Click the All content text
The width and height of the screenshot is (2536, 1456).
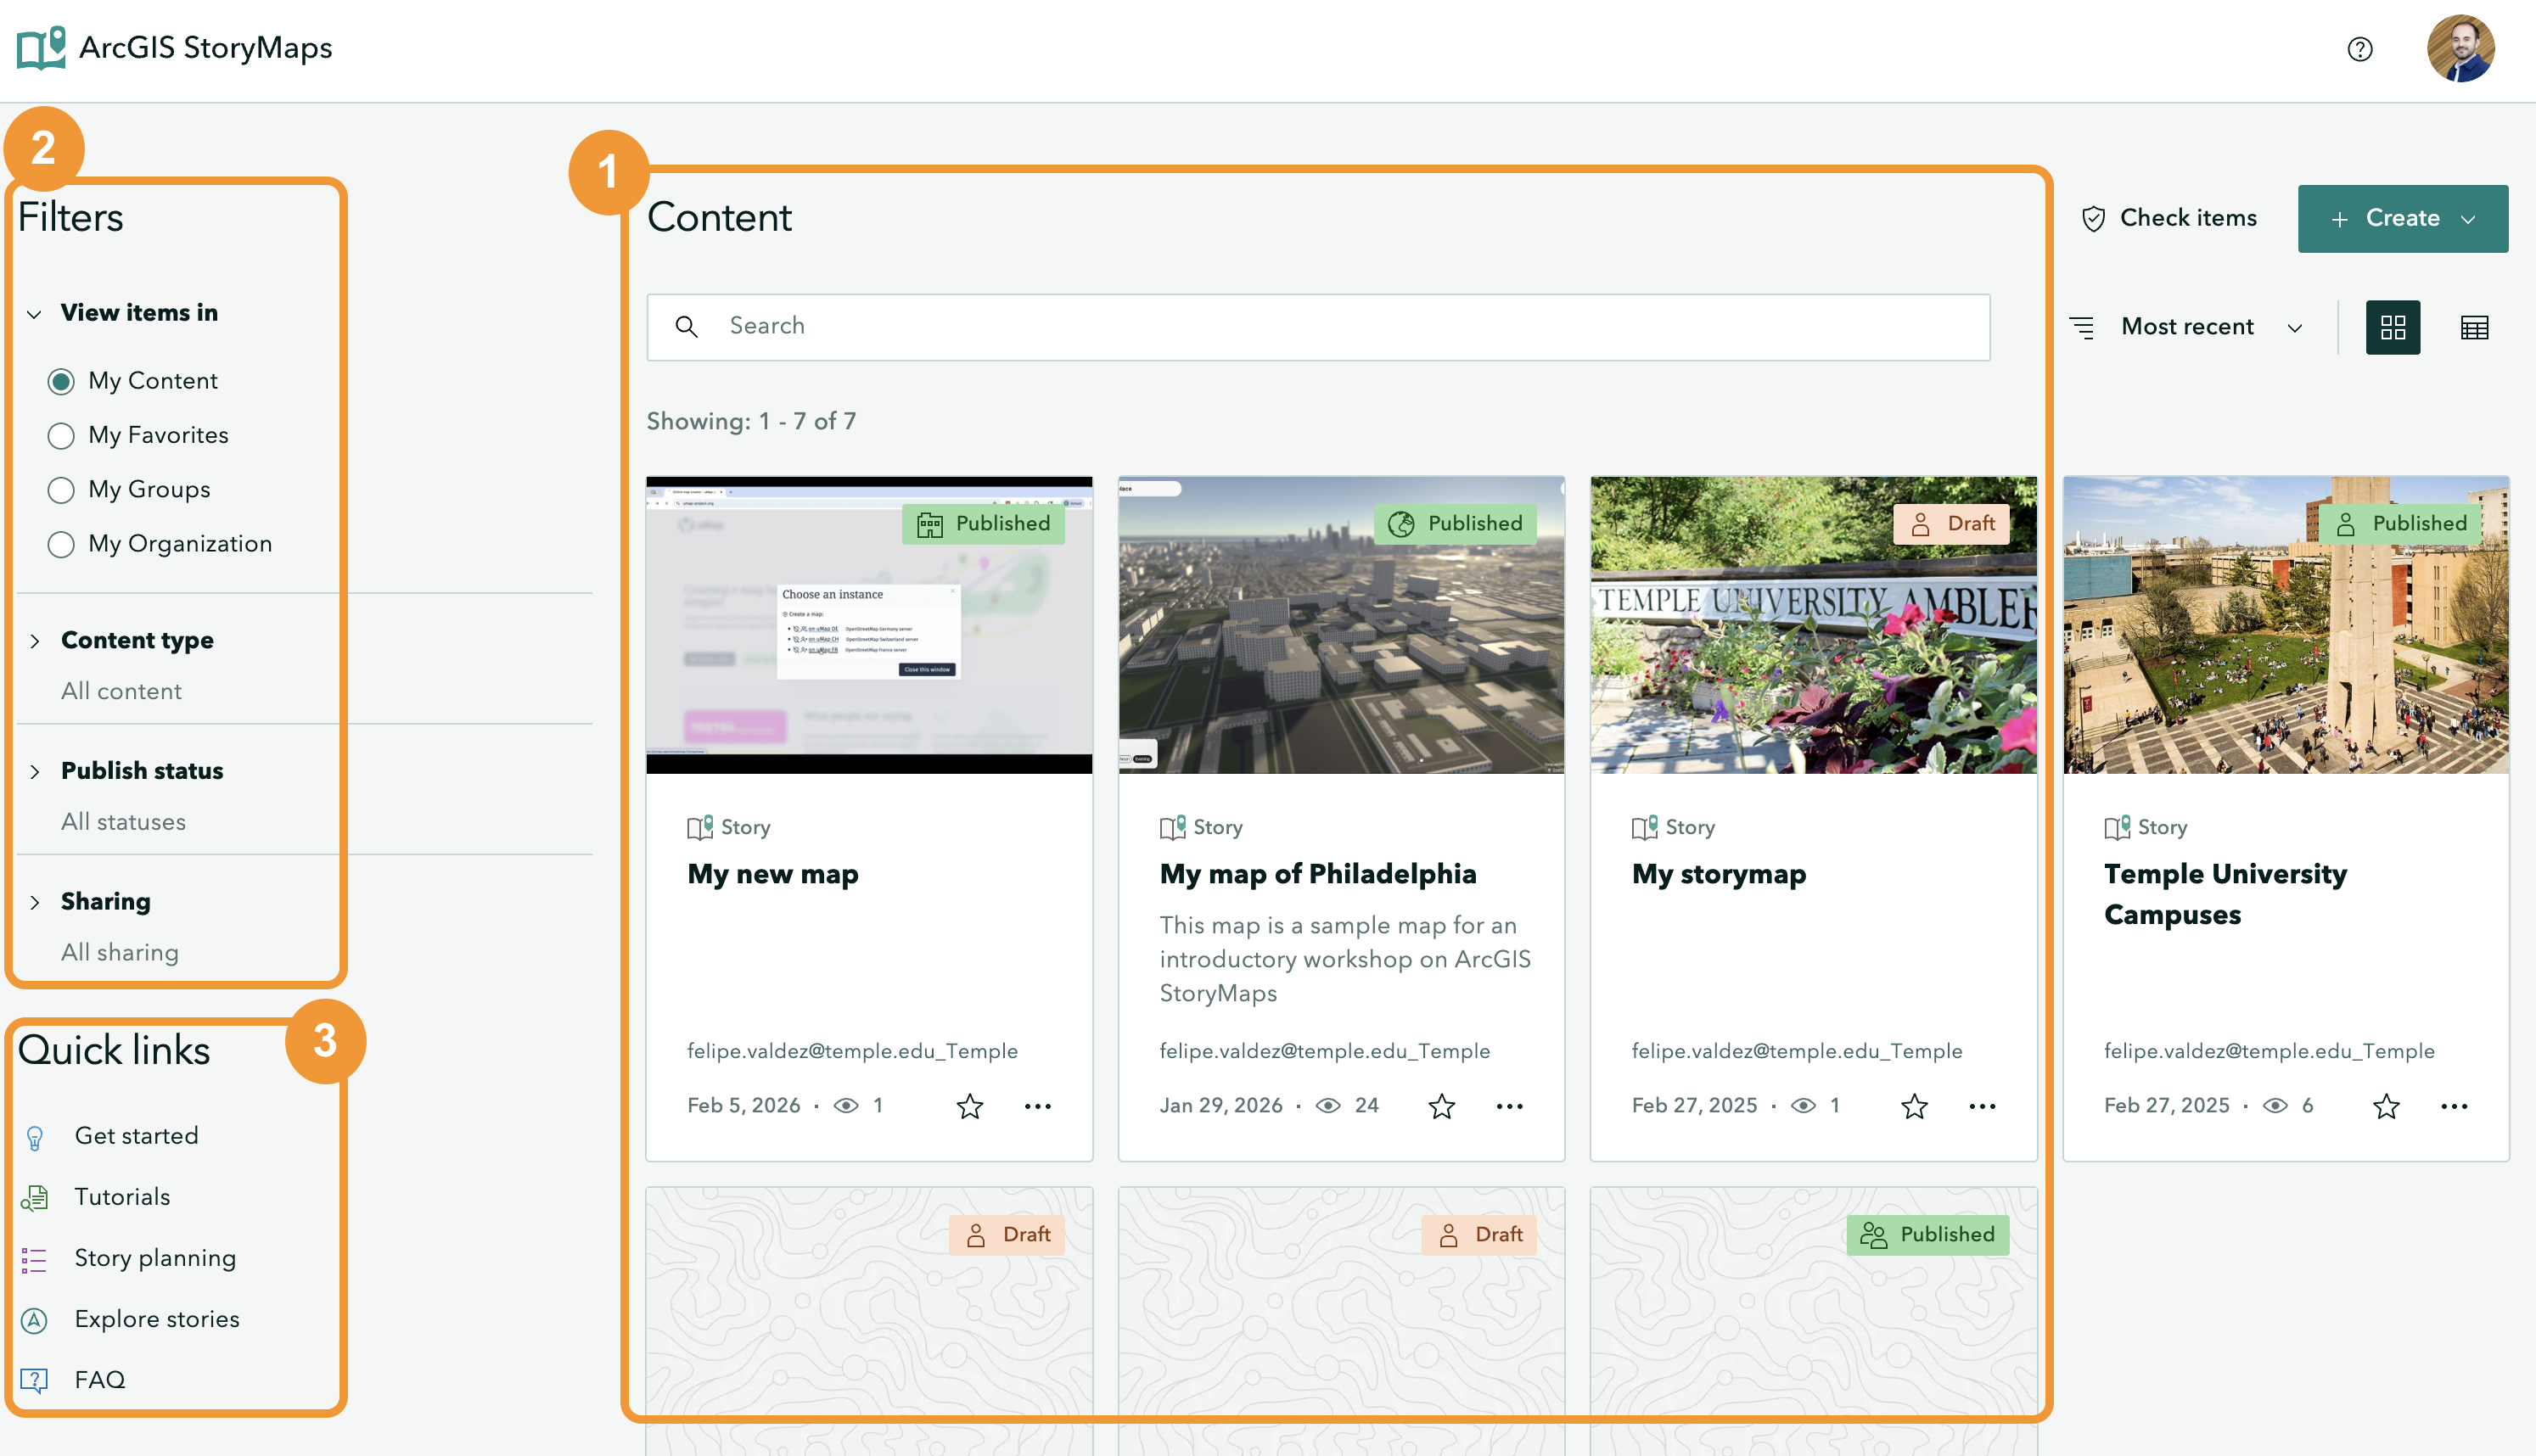(x=121, y=692)
